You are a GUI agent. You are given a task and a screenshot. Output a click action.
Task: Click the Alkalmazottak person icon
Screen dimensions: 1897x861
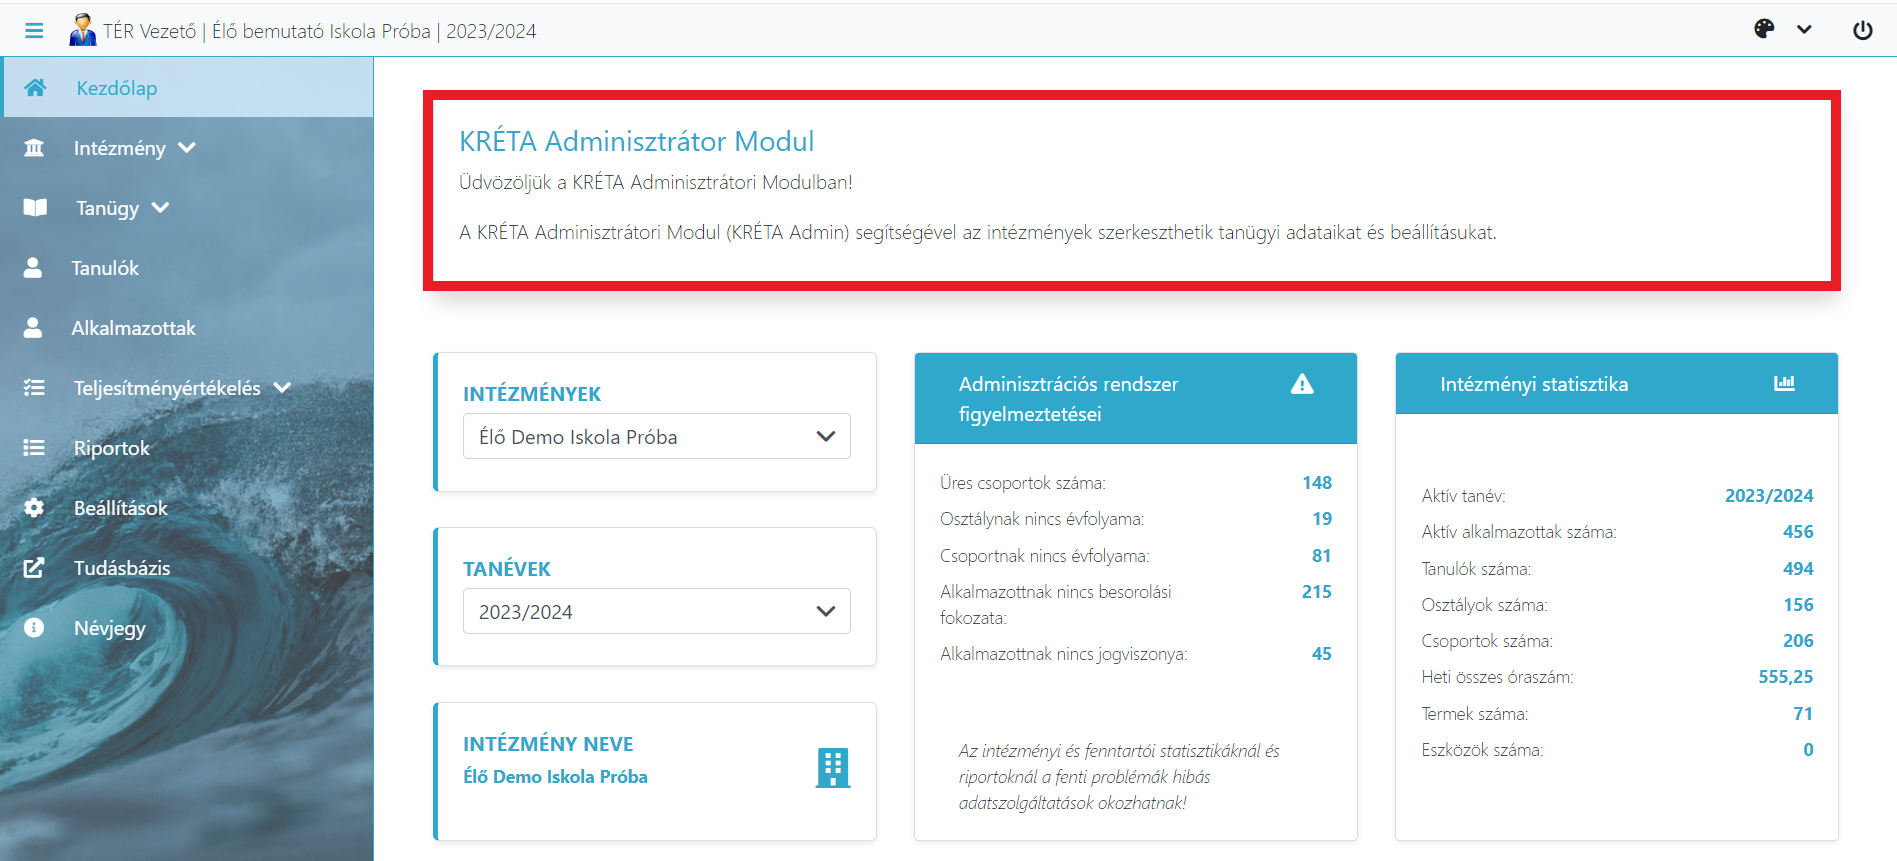(33, 328)
